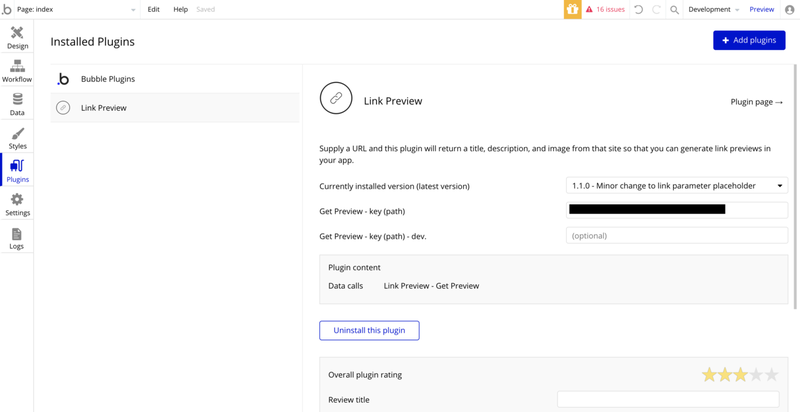Open the Development version dropdown
Viewport: 800px width, 412px height.
click(714, 9)
